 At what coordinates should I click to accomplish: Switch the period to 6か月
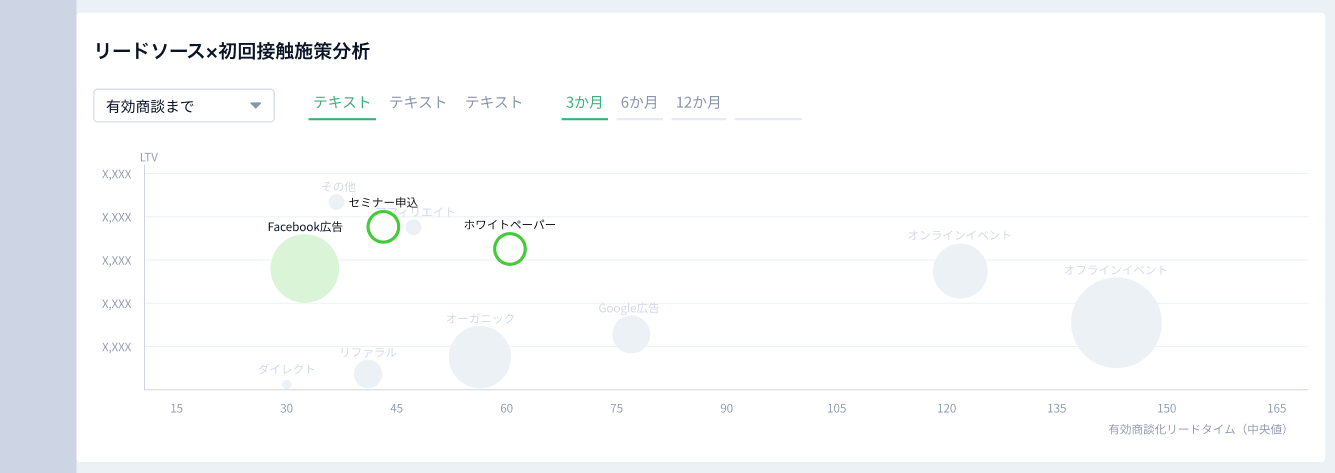[x=639, y=102]
